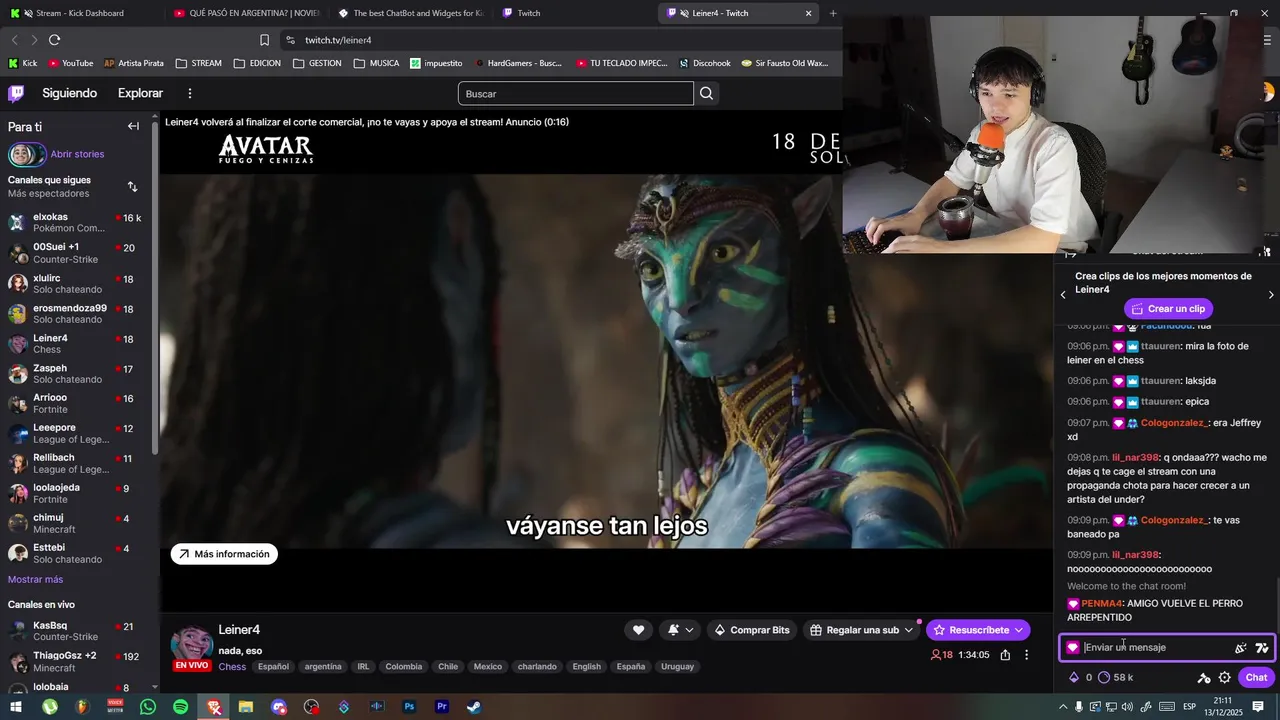
Task: Expand the list with Mostrar más
Action: point(35,580)
